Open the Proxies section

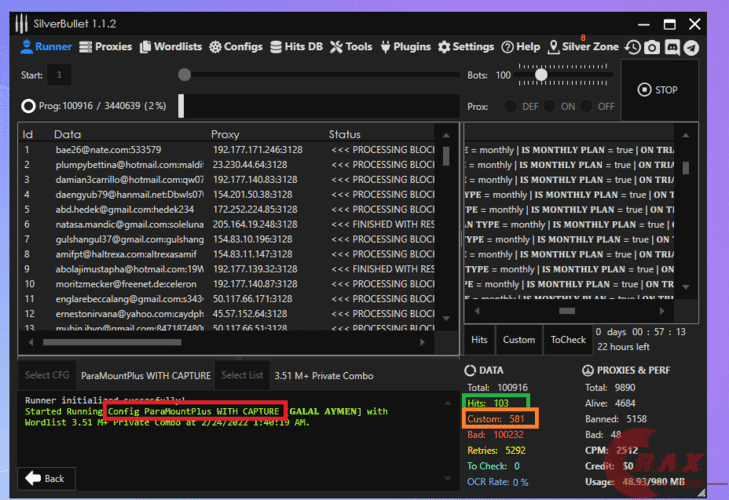coord(105,46)
